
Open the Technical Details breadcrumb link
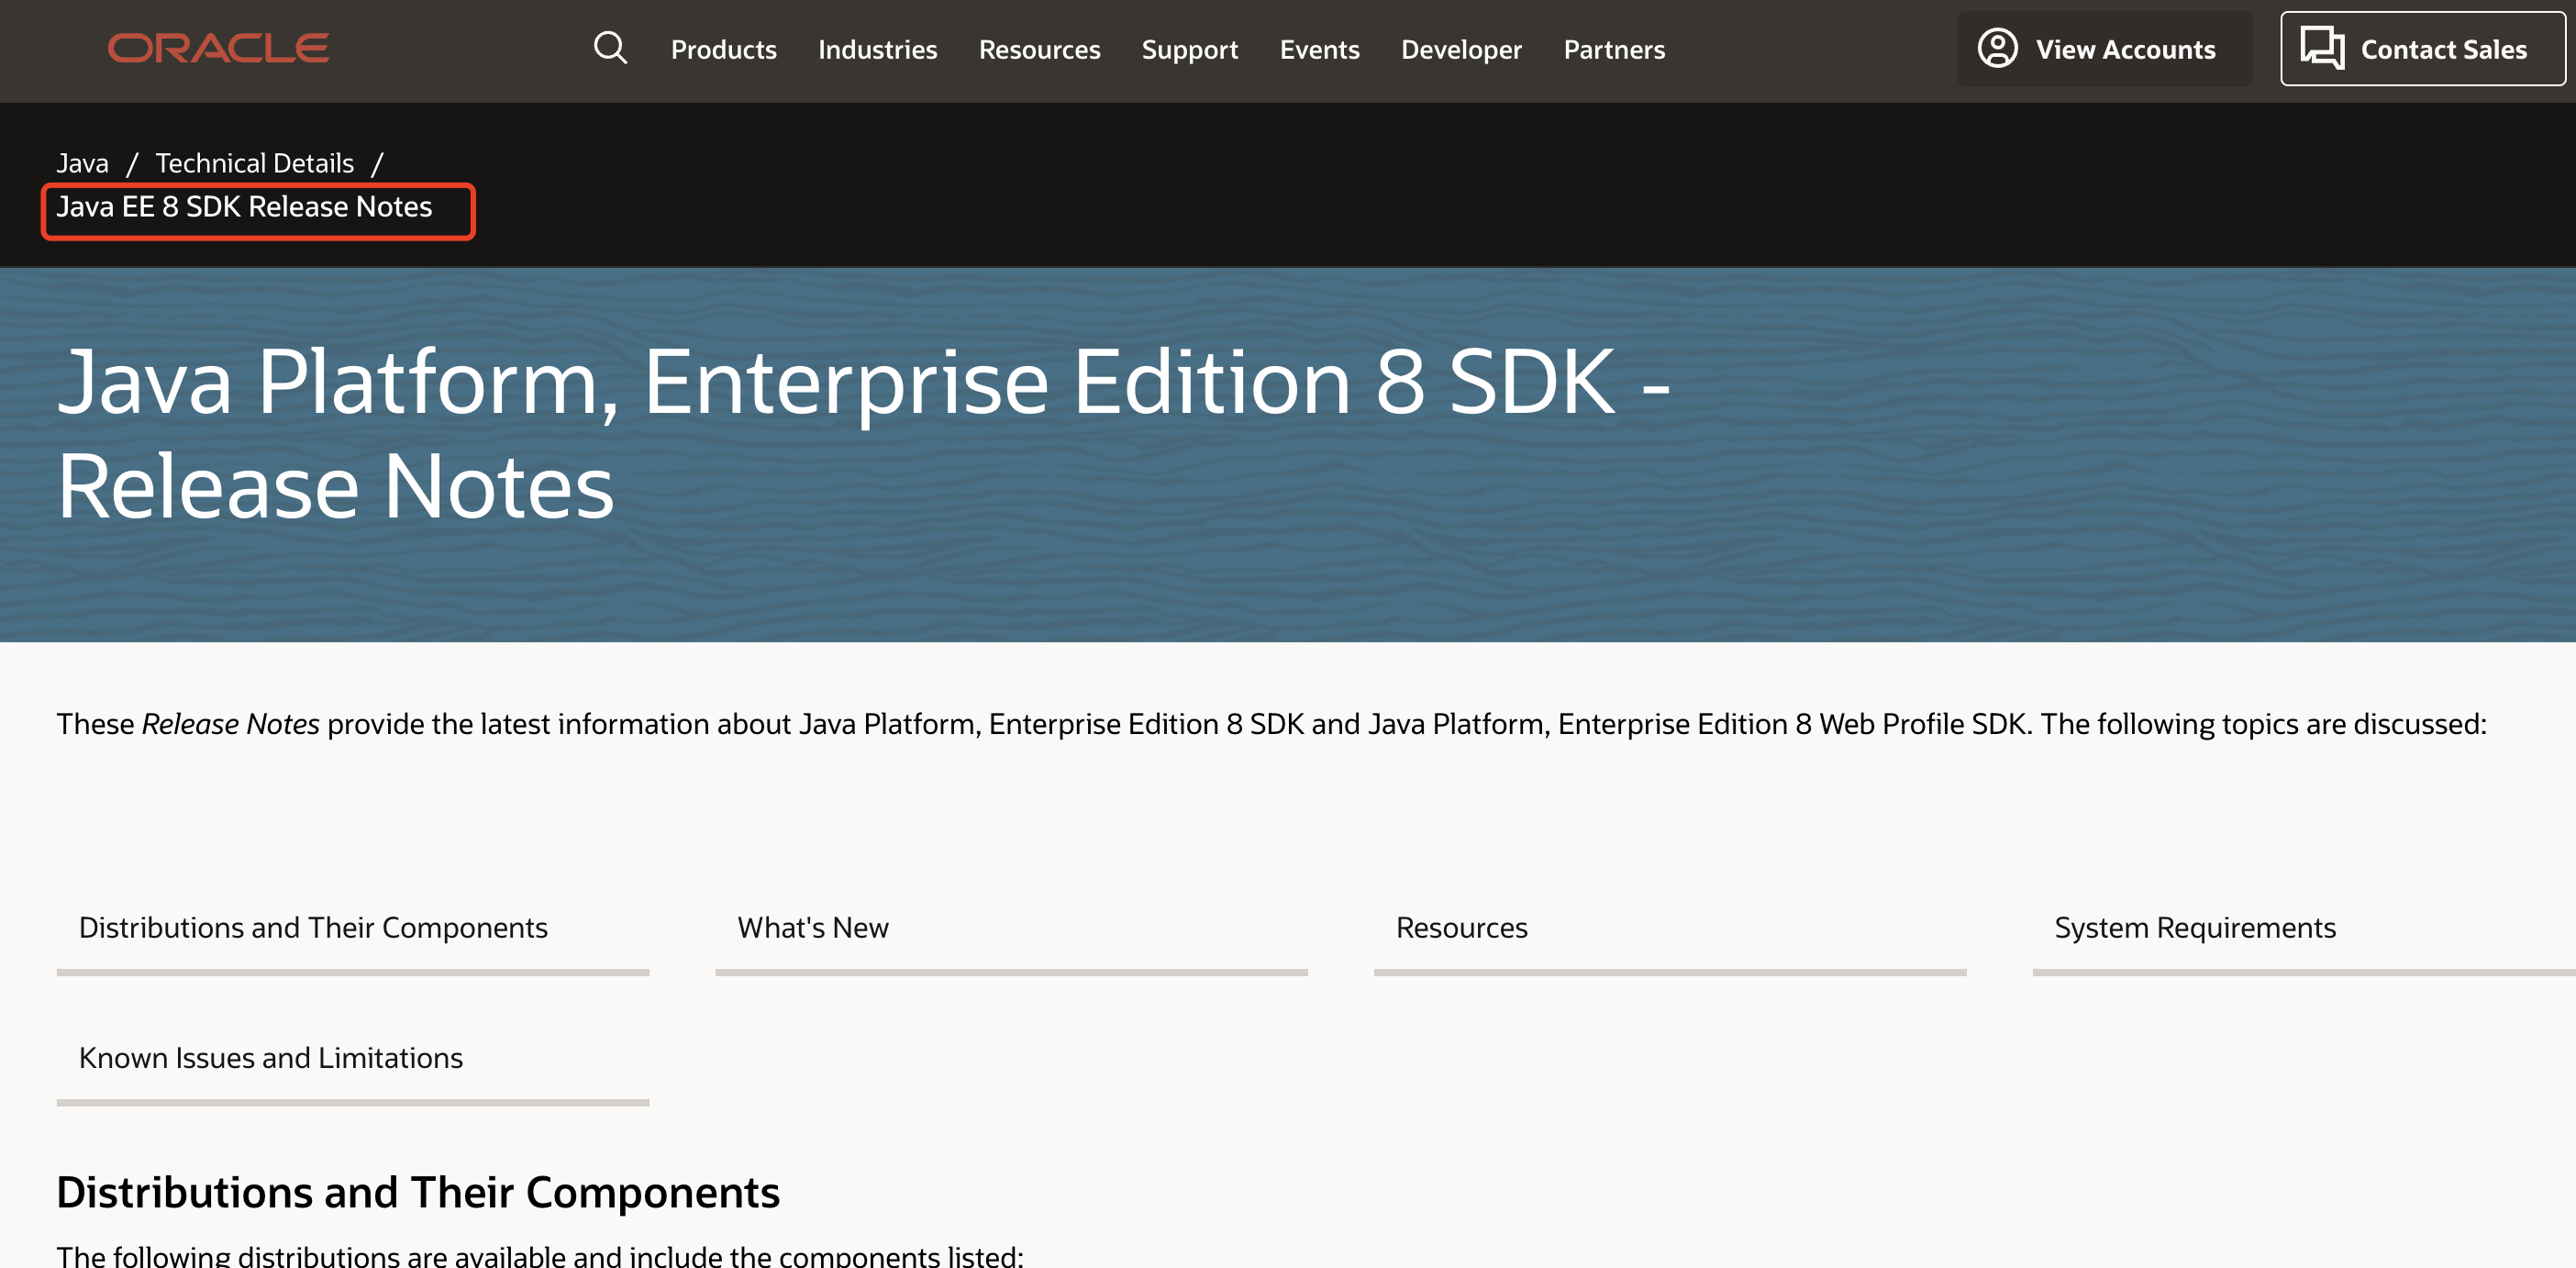[x=254, y=163]
